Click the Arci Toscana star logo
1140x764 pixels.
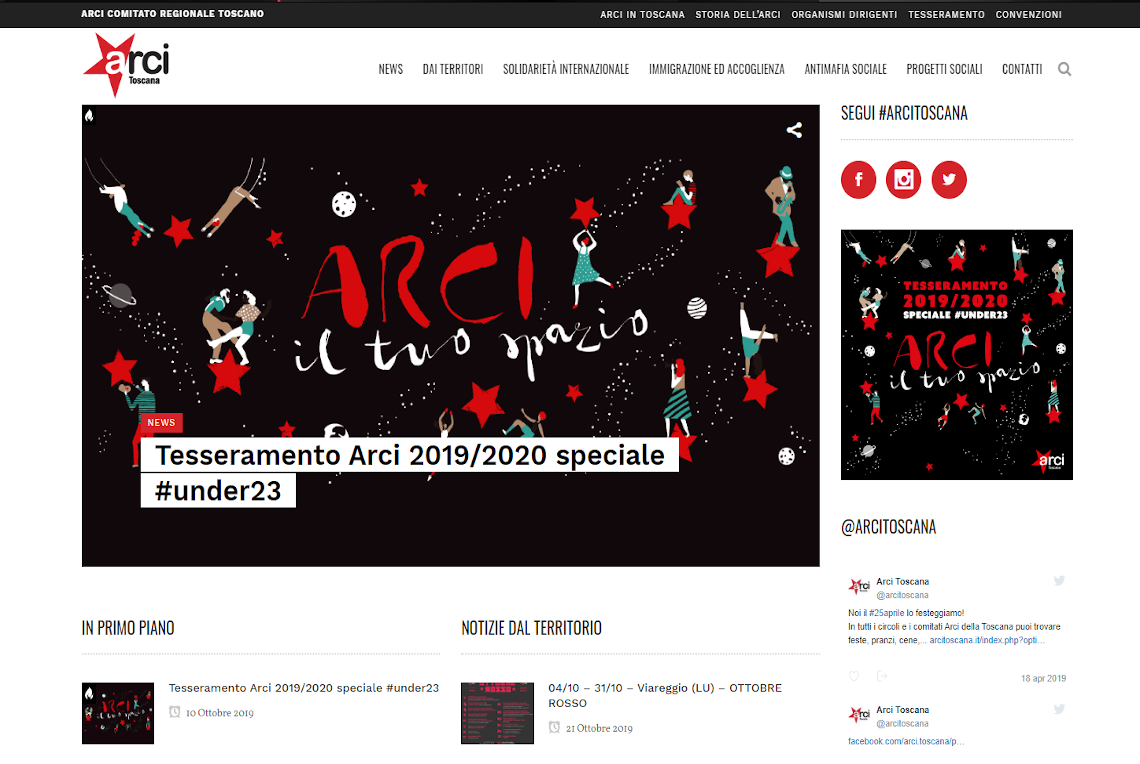click(127, 65)
